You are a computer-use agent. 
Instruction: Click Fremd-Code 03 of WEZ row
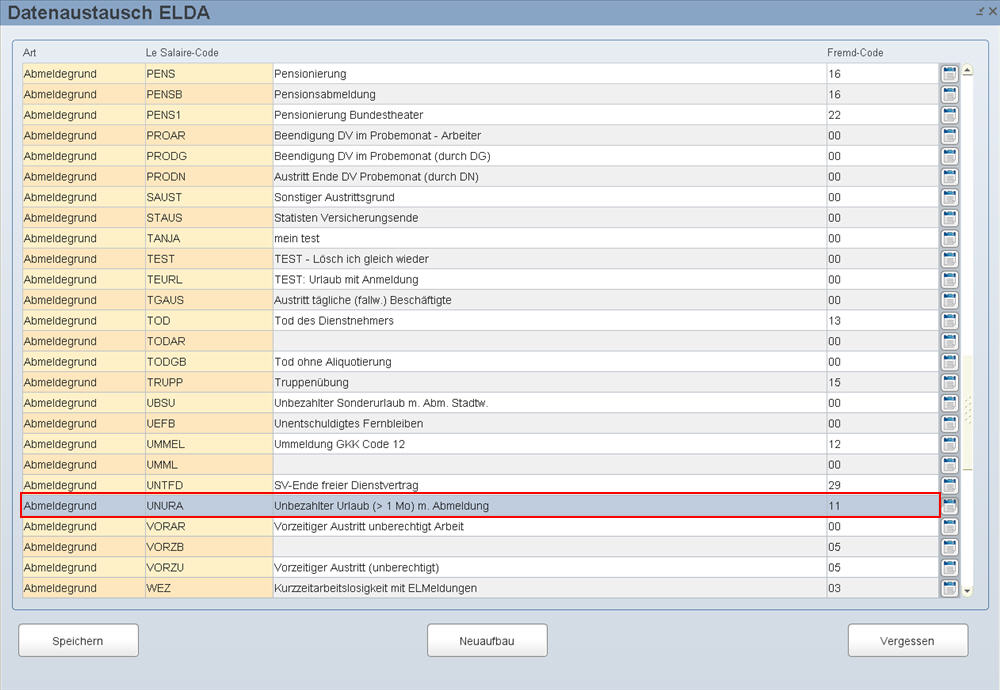(x=883, y=588)
